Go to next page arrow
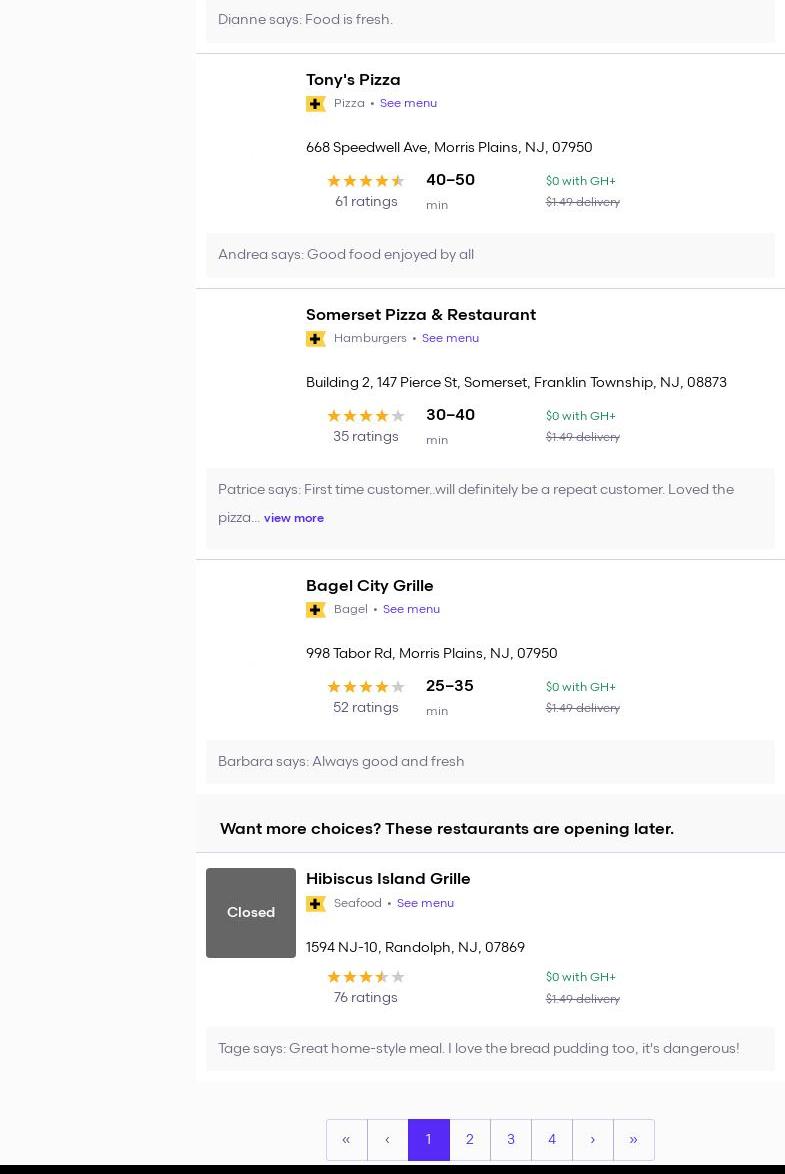 [593, 1139]
